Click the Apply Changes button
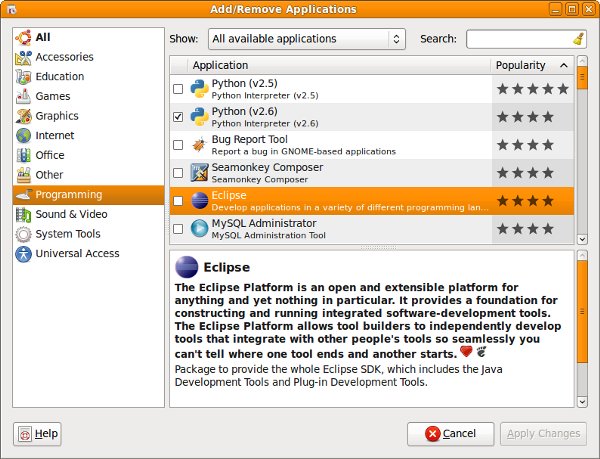Viewport: 600px width, 459px height. (543, 434)
